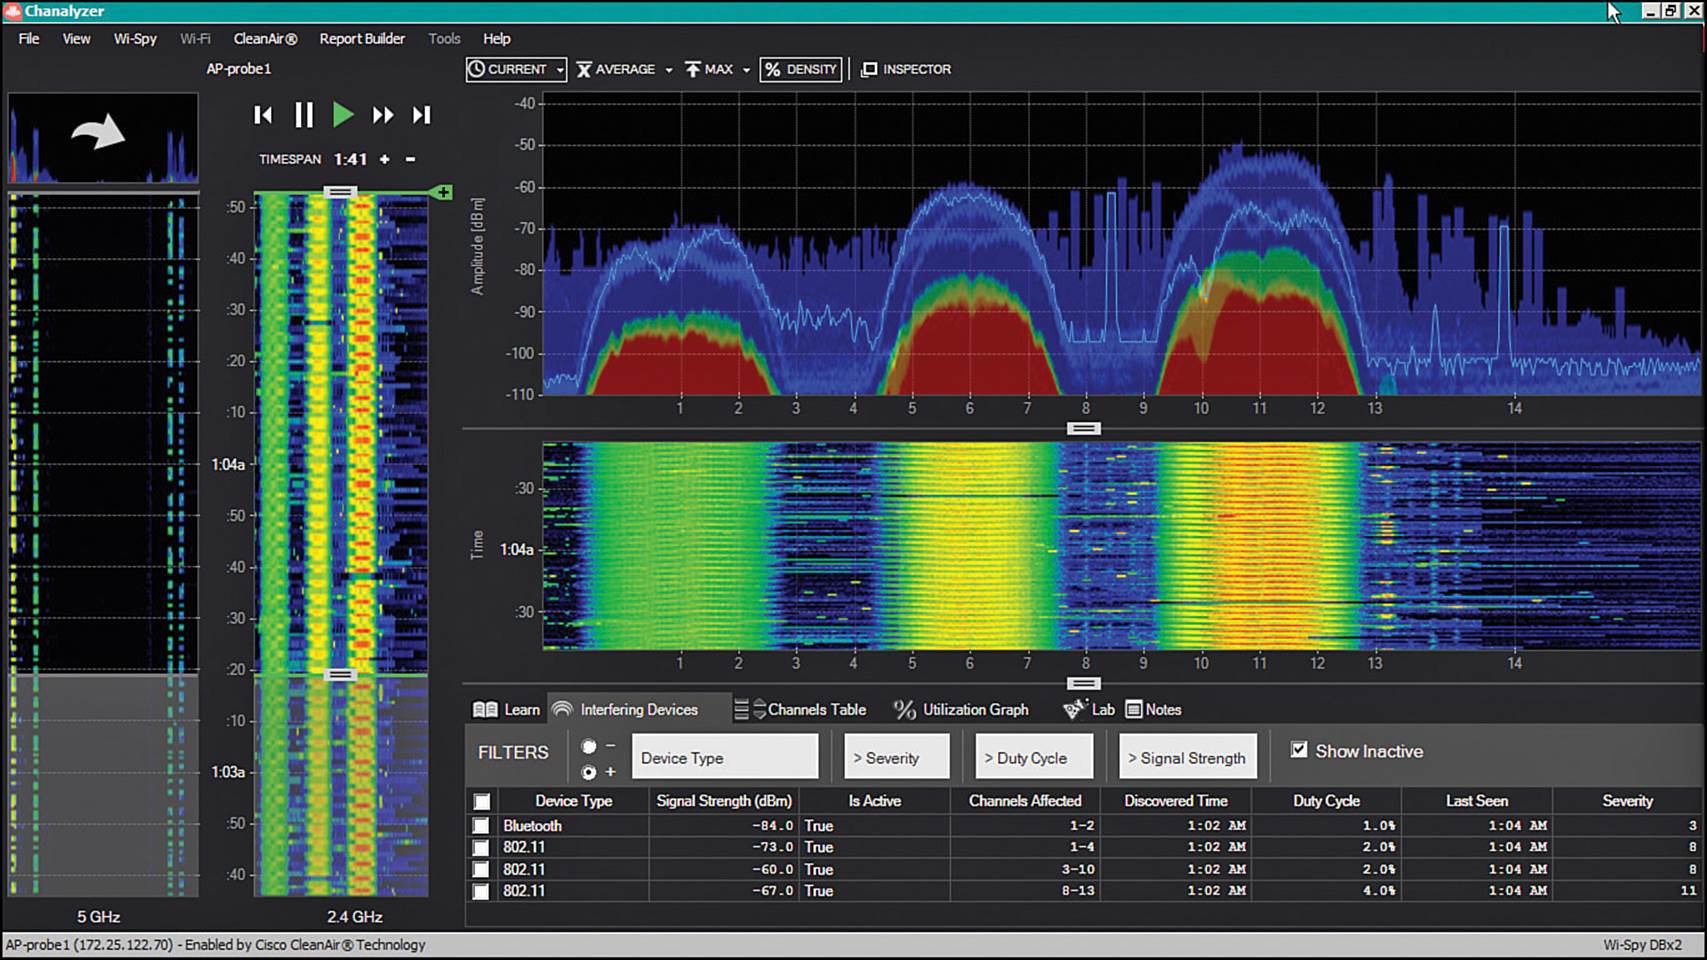1707x960 pixels.
Task: Sort by the Severity column header
Action: [1627, 801]
